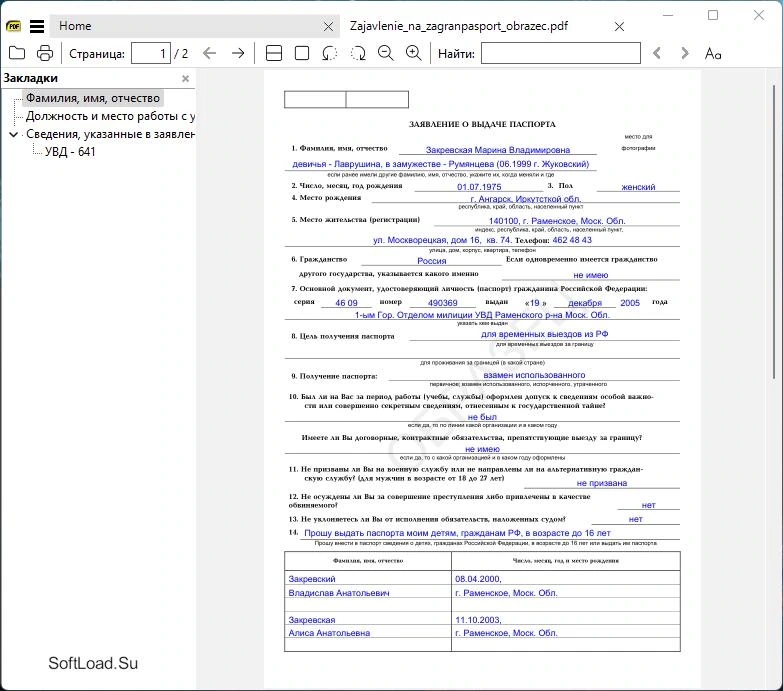Select bookmark УВД - 641
Image resolution: width=783 pixels, height=691 pixels.
pos(70,152)
